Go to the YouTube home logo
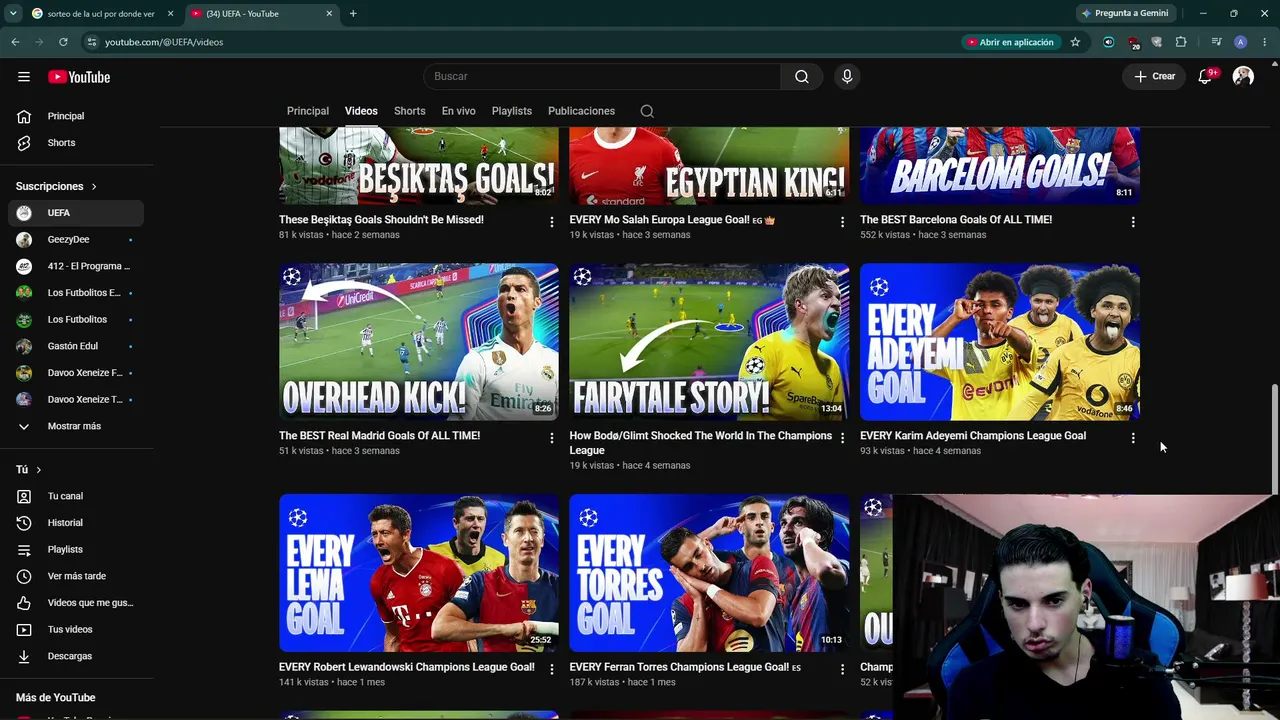 click(x=79, y=77)
